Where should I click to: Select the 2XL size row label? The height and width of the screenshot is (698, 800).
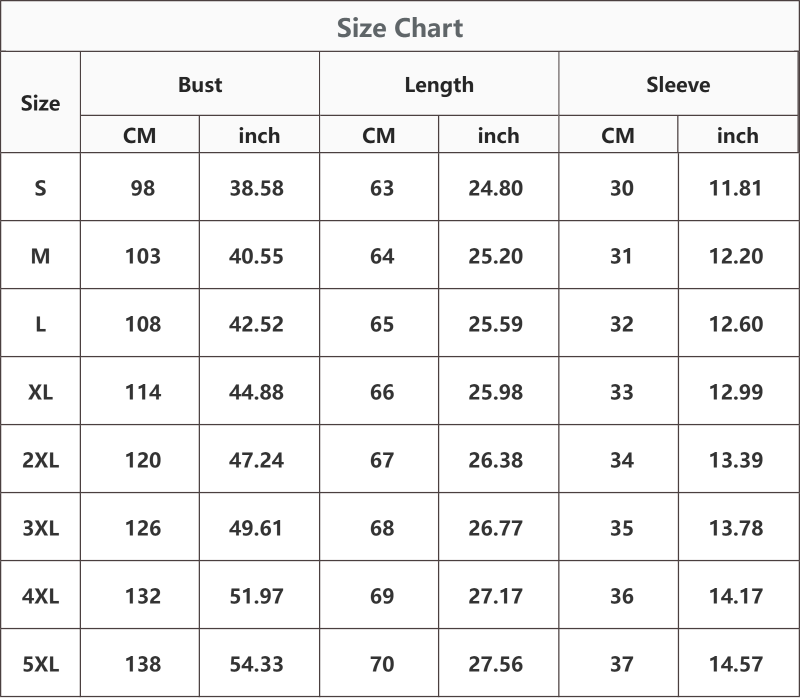[40, 460]
